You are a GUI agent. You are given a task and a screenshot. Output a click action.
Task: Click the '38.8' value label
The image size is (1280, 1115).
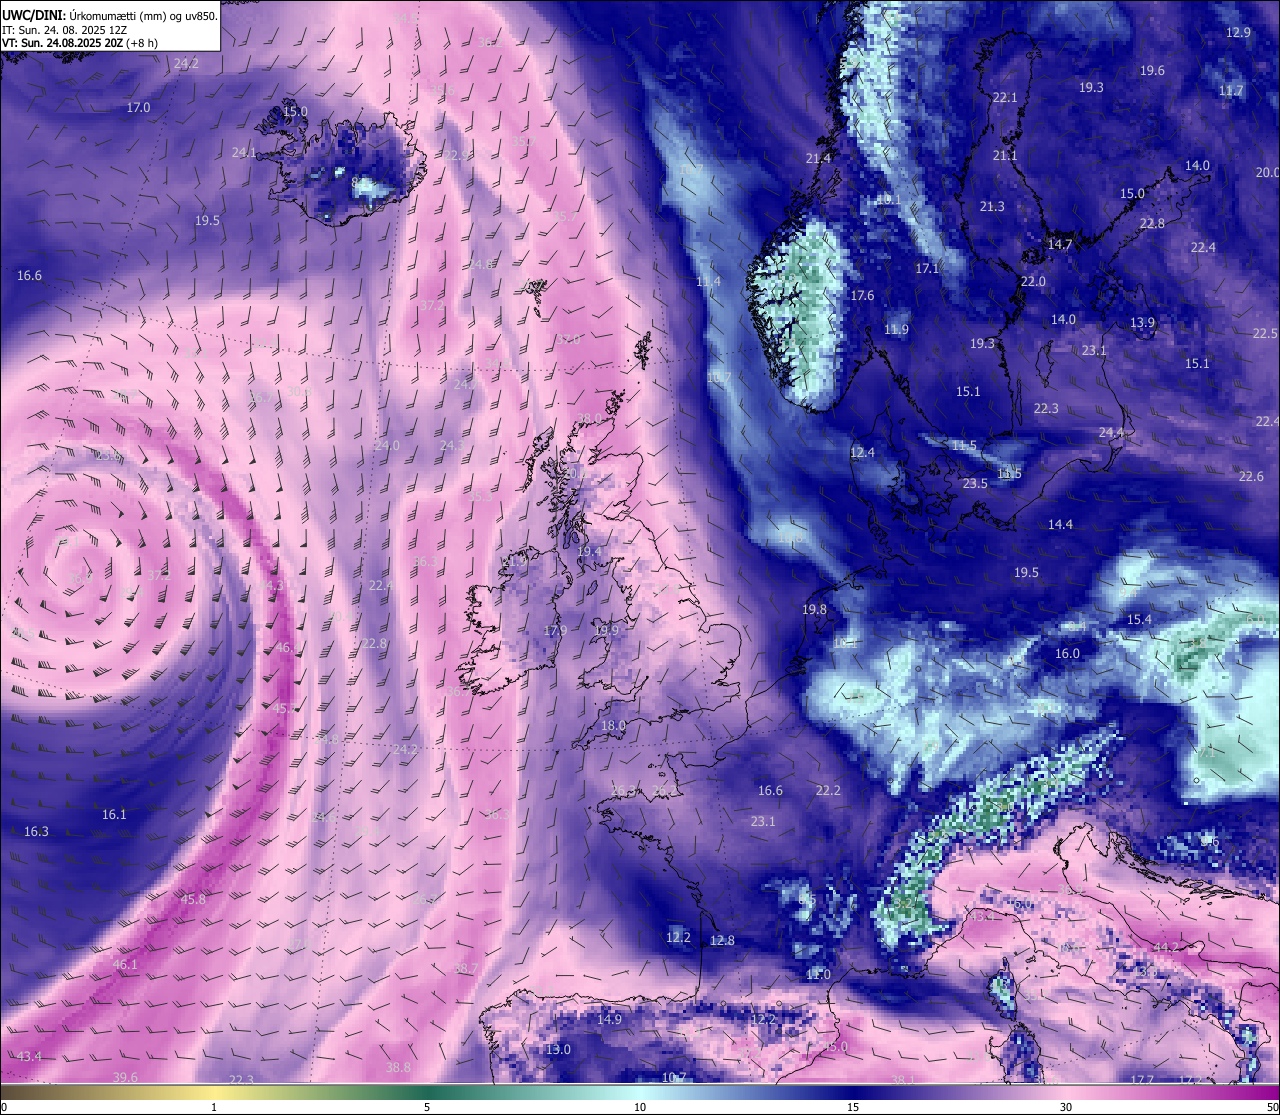[398, 1067]
